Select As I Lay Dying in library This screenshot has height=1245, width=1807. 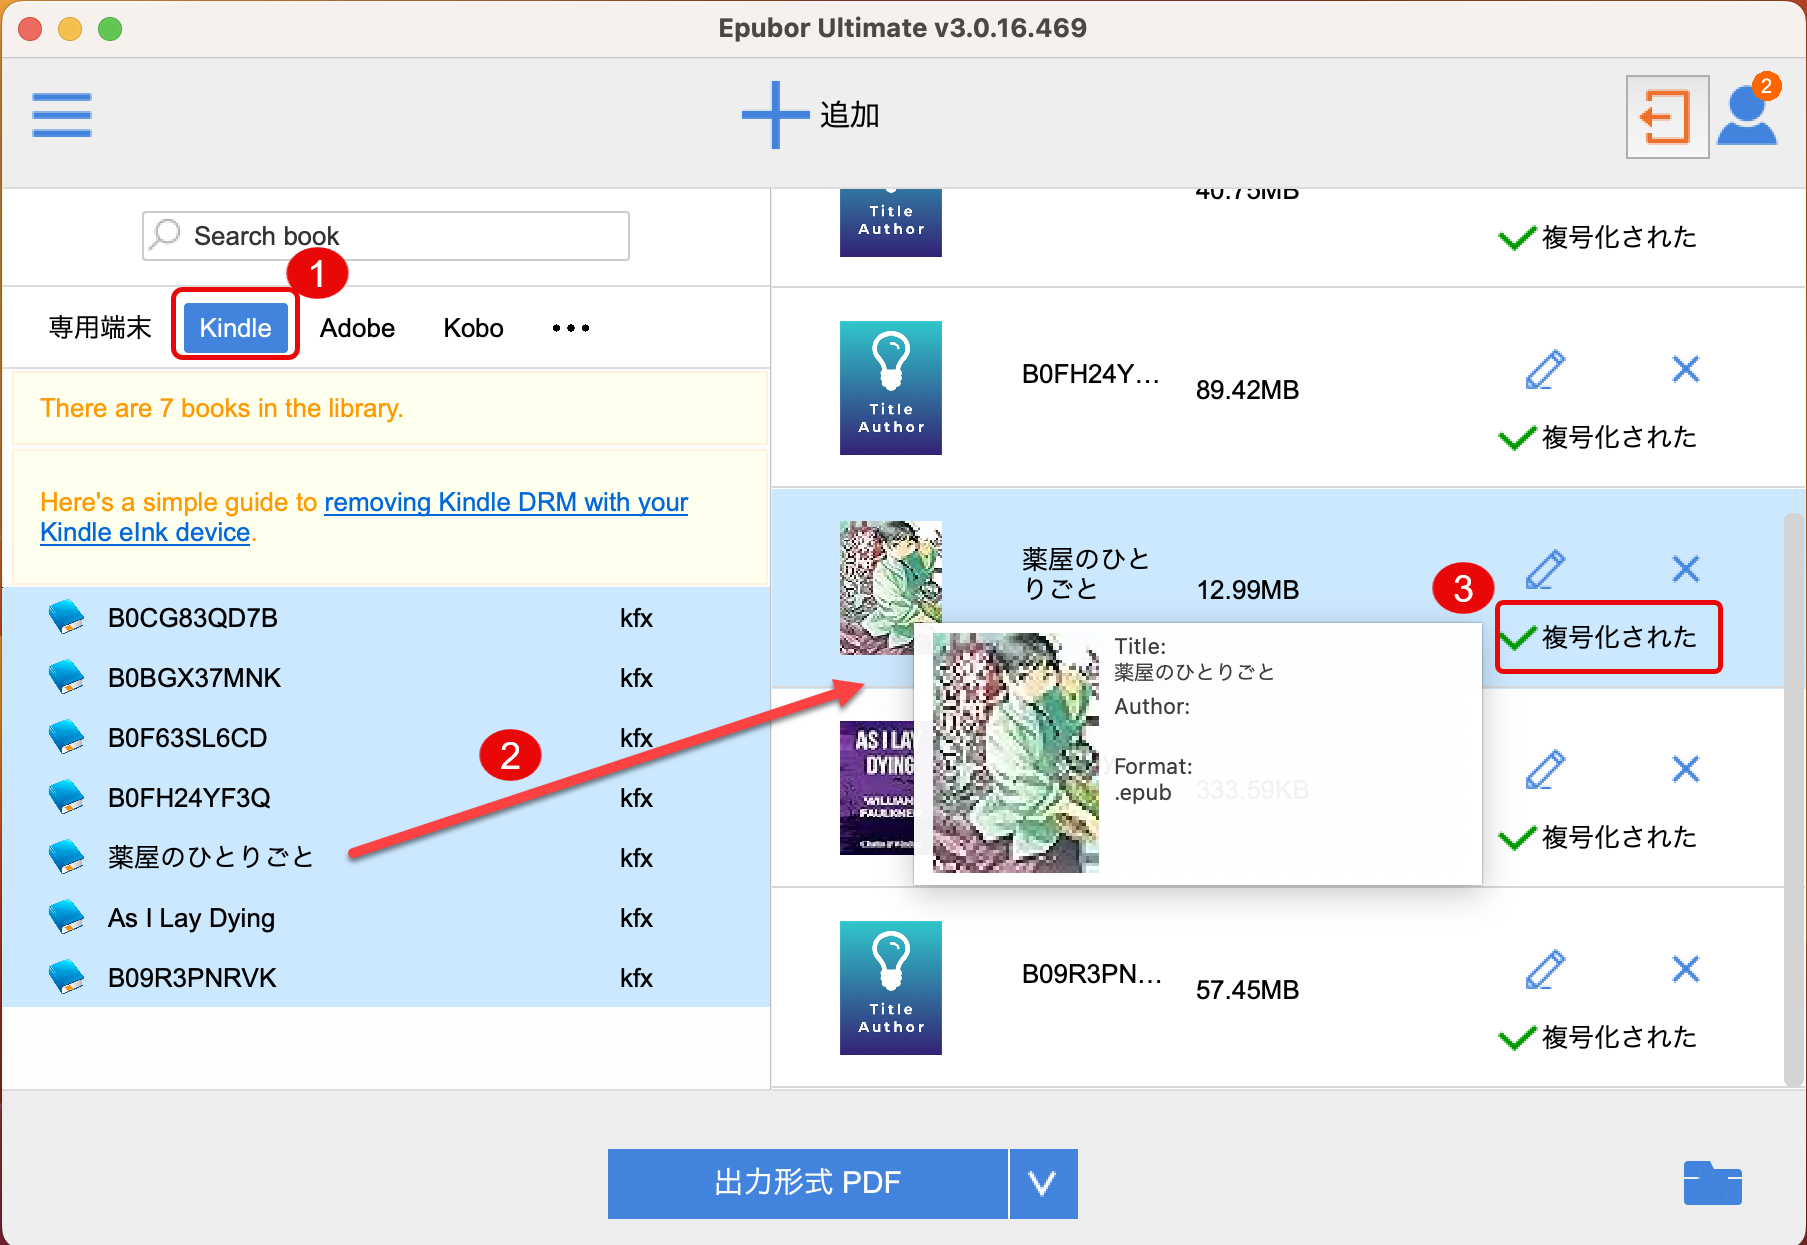[x=386, y=917]
